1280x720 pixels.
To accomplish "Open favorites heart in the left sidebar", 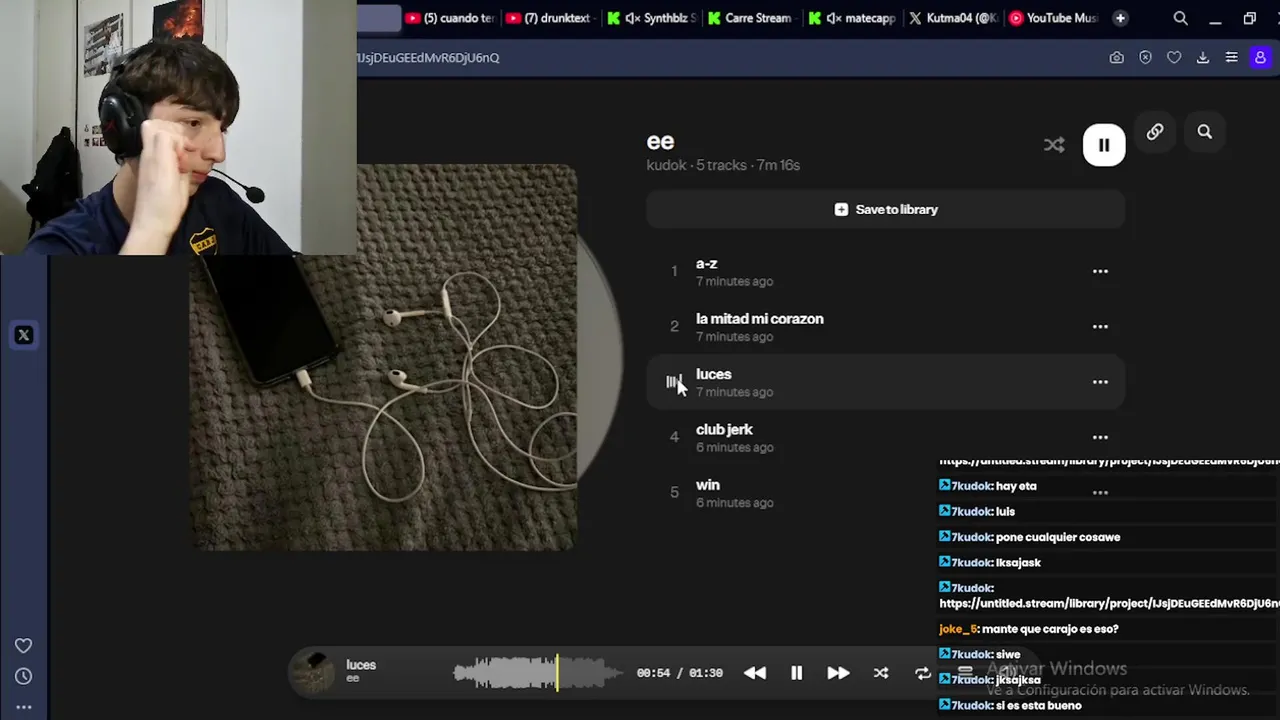I will (x=24, y=646).
